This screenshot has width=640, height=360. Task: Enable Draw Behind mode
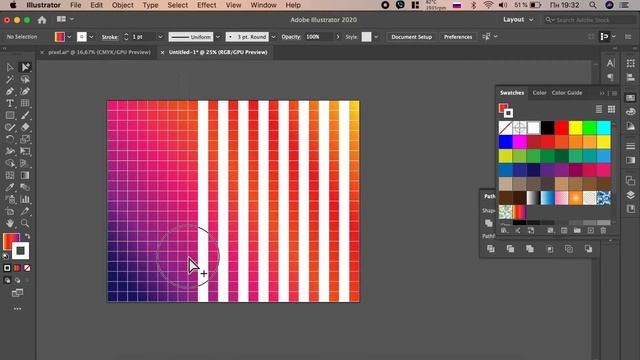coord(17,280)
